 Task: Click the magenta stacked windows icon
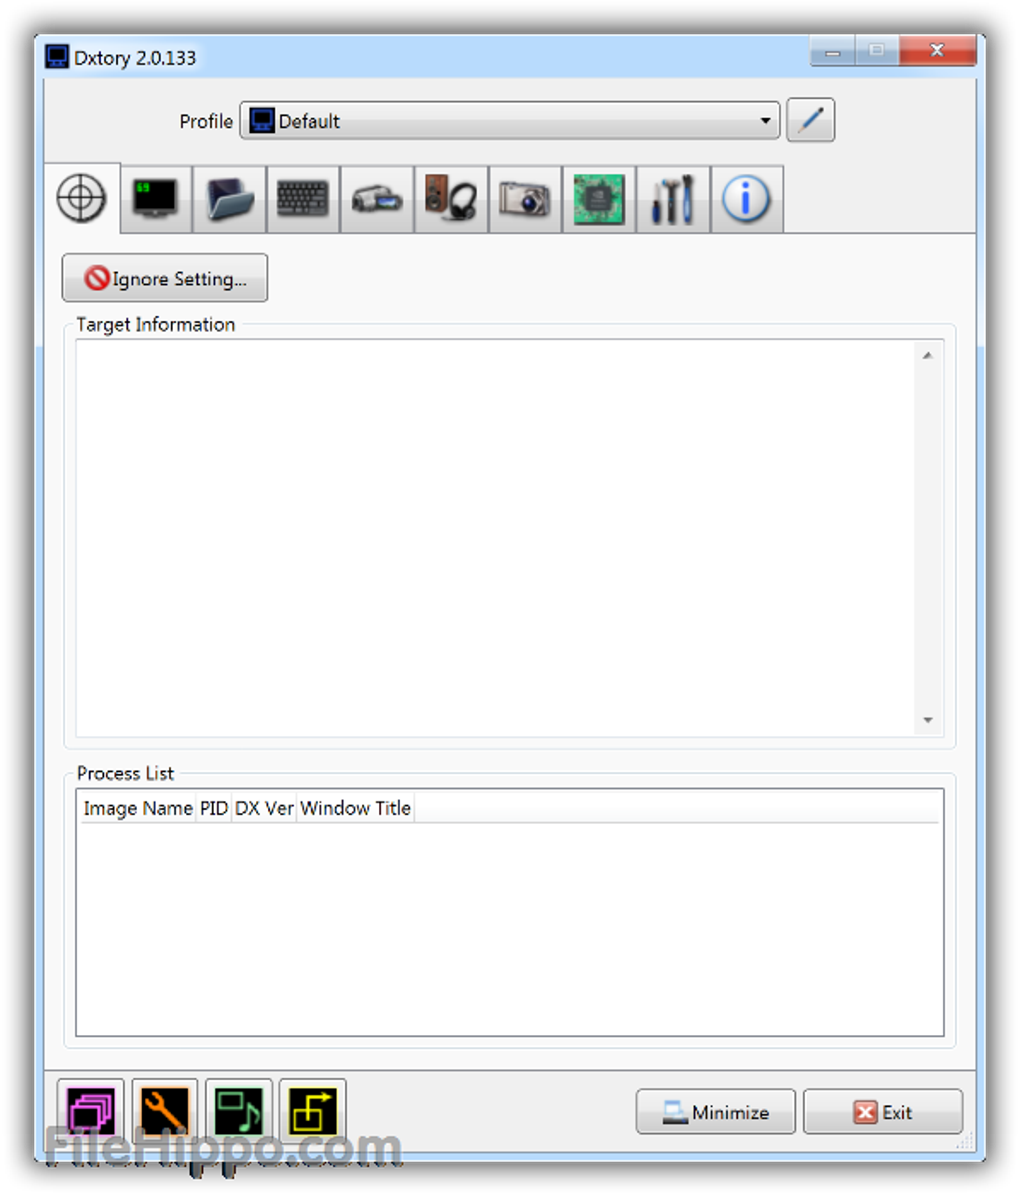(x=91, y=1111)
